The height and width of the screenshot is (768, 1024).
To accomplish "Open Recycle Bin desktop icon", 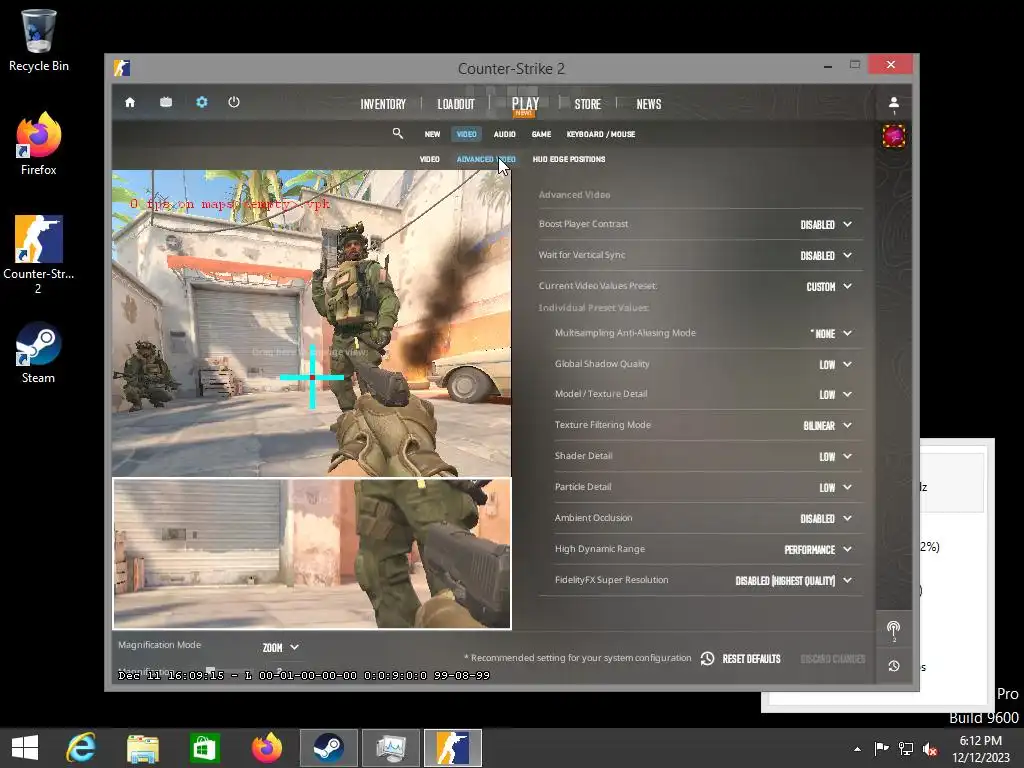I will point(39,40).
